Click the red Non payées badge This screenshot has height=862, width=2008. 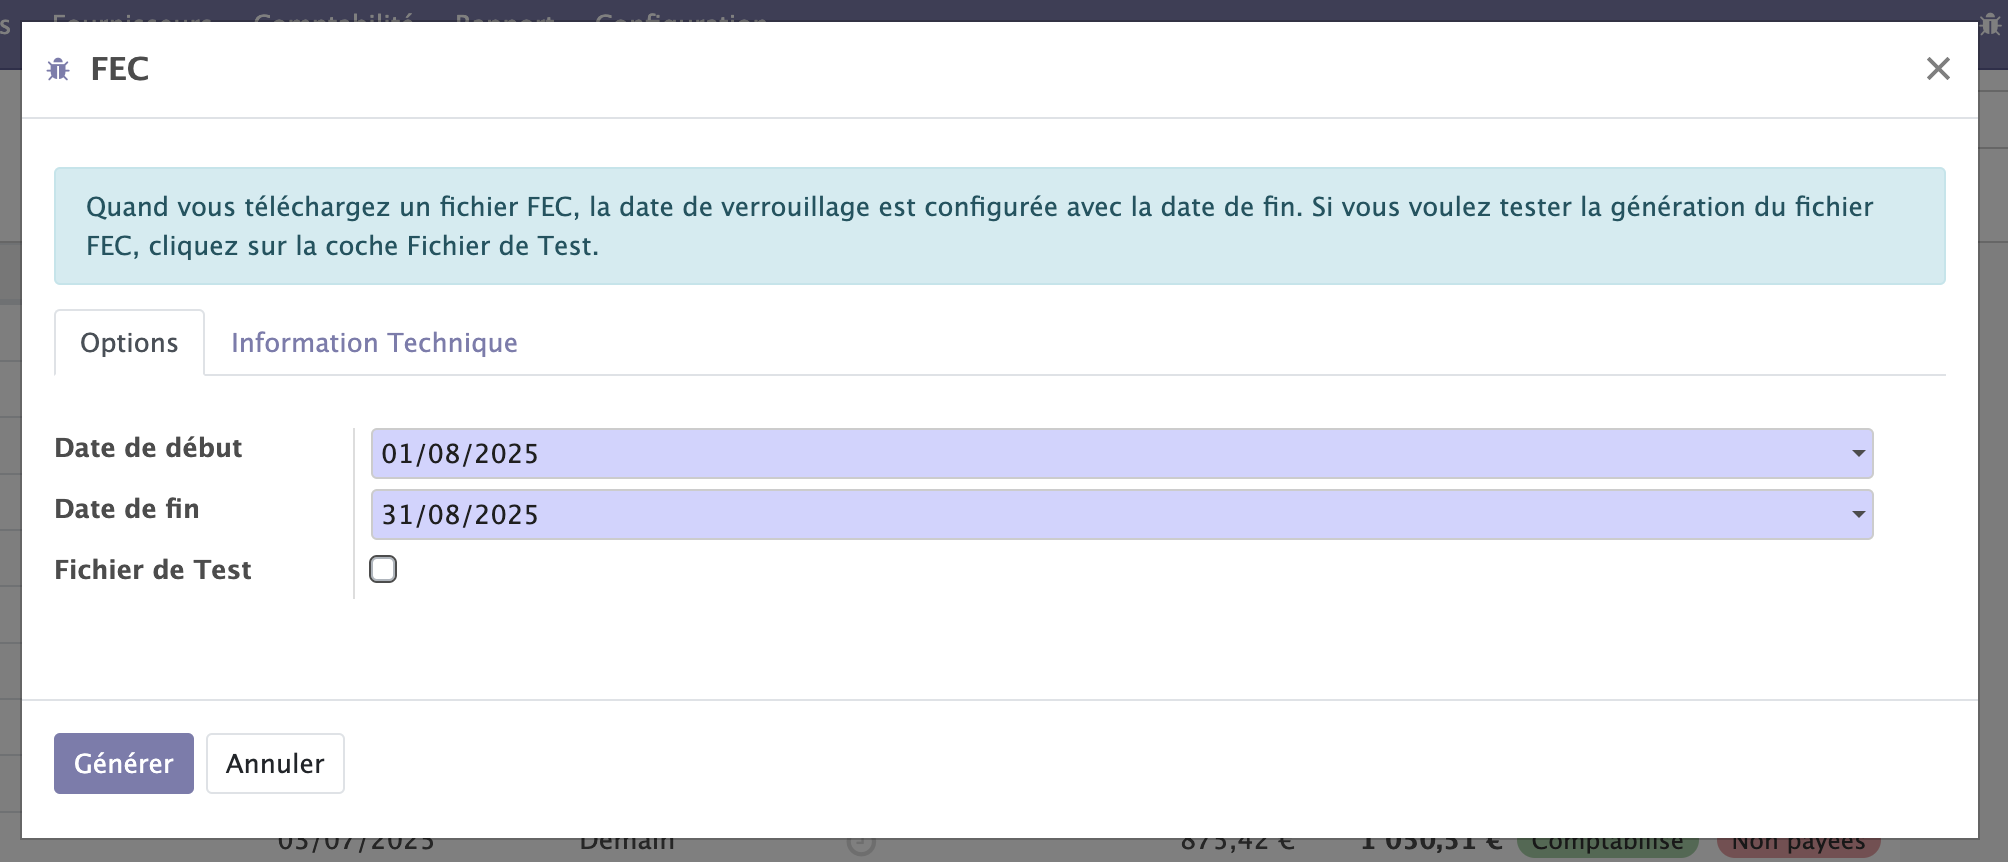pyautogui.click(x=1798, y=846)
